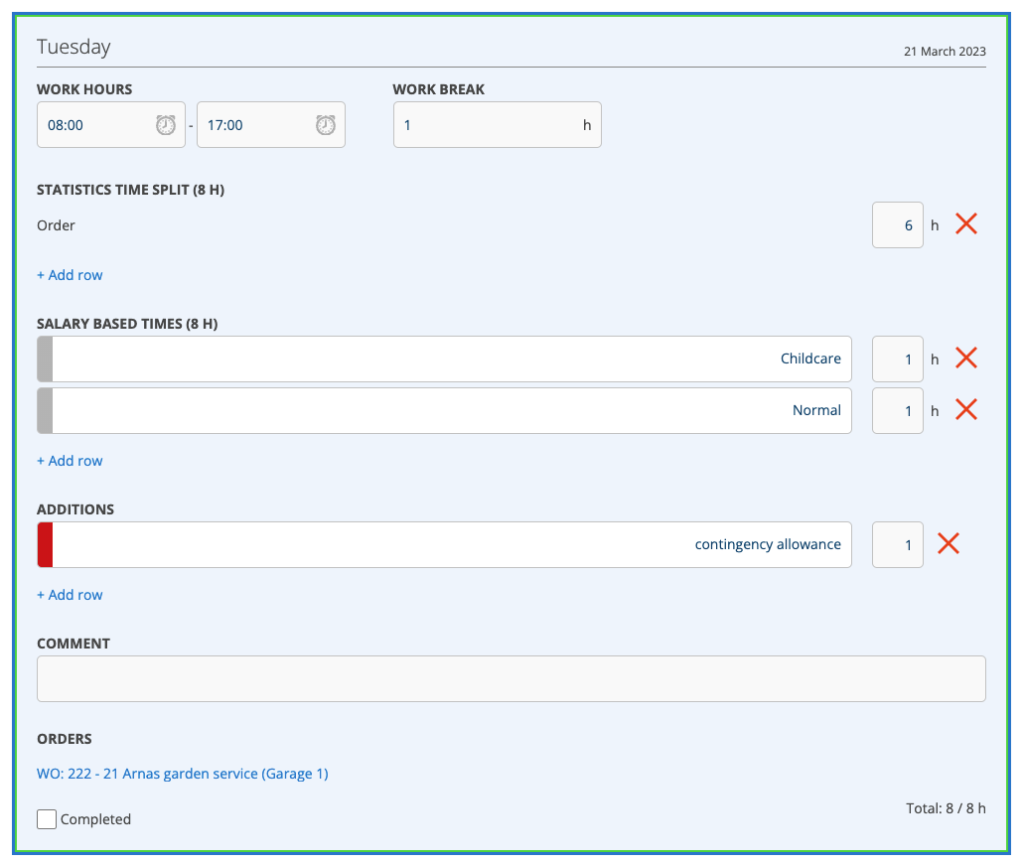Open clock picker for 08:00 start time
This screenshot has height=863, width=1024.
tap(166, 125)
